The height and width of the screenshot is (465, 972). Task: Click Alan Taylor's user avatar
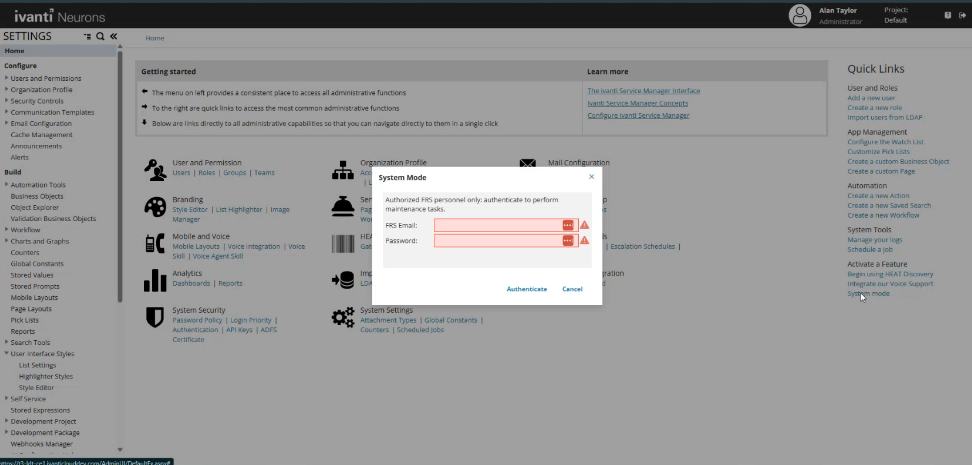[x=799, y=15]
